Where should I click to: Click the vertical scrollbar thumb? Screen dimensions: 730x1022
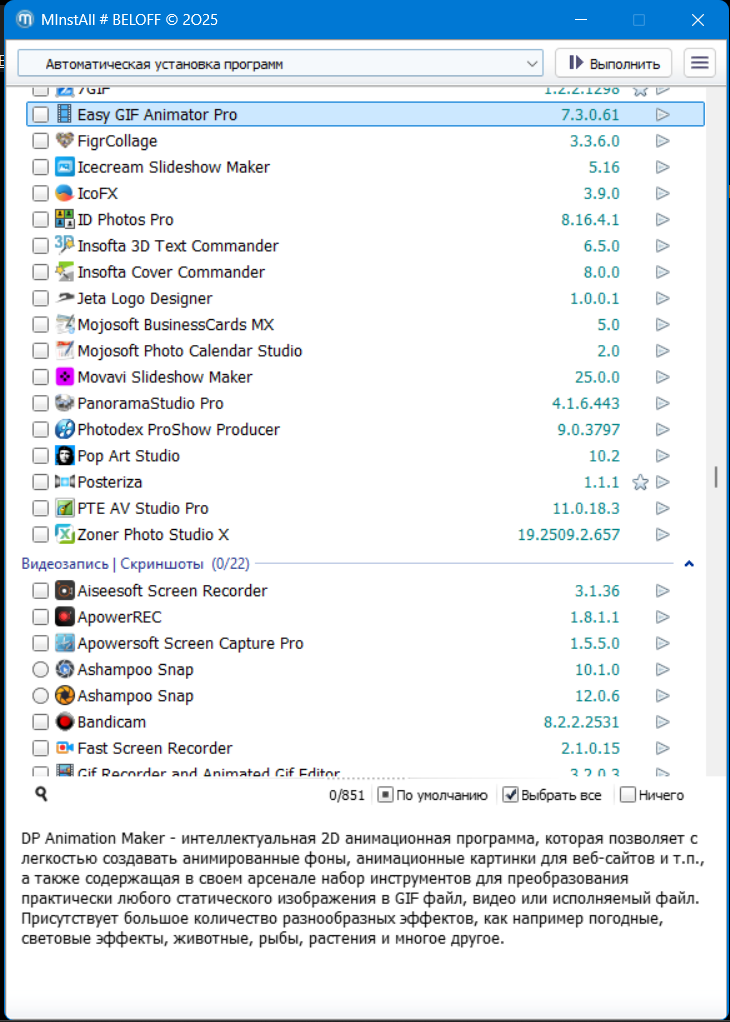click(x=716, y=476)
